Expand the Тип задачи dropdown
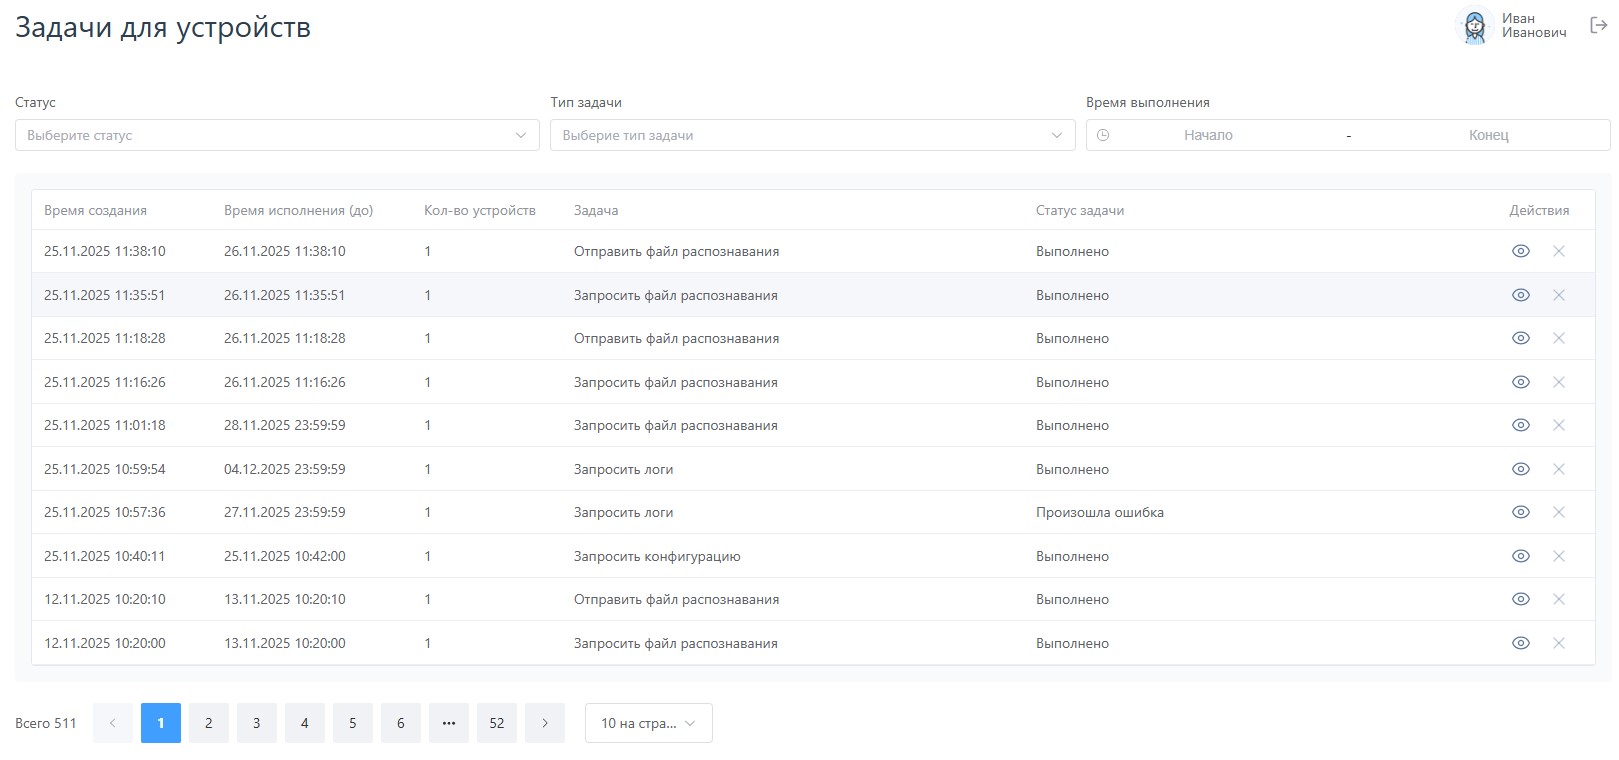 point(812,135)
